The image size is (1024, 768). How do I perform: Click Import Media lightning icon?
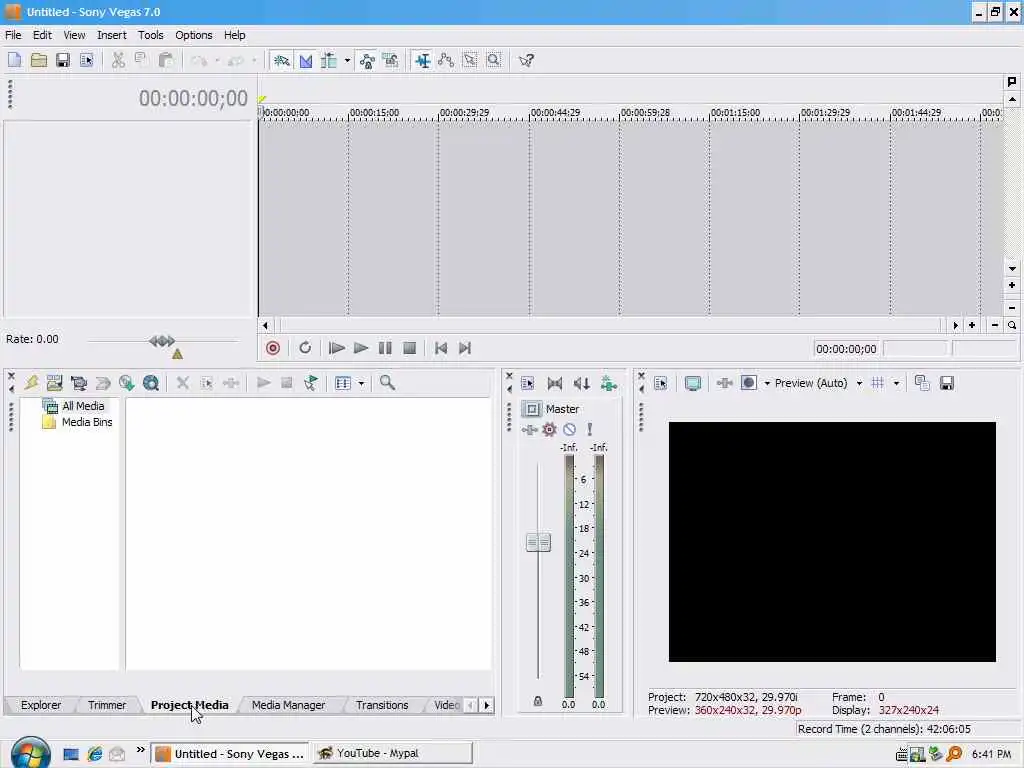point(31,383)
